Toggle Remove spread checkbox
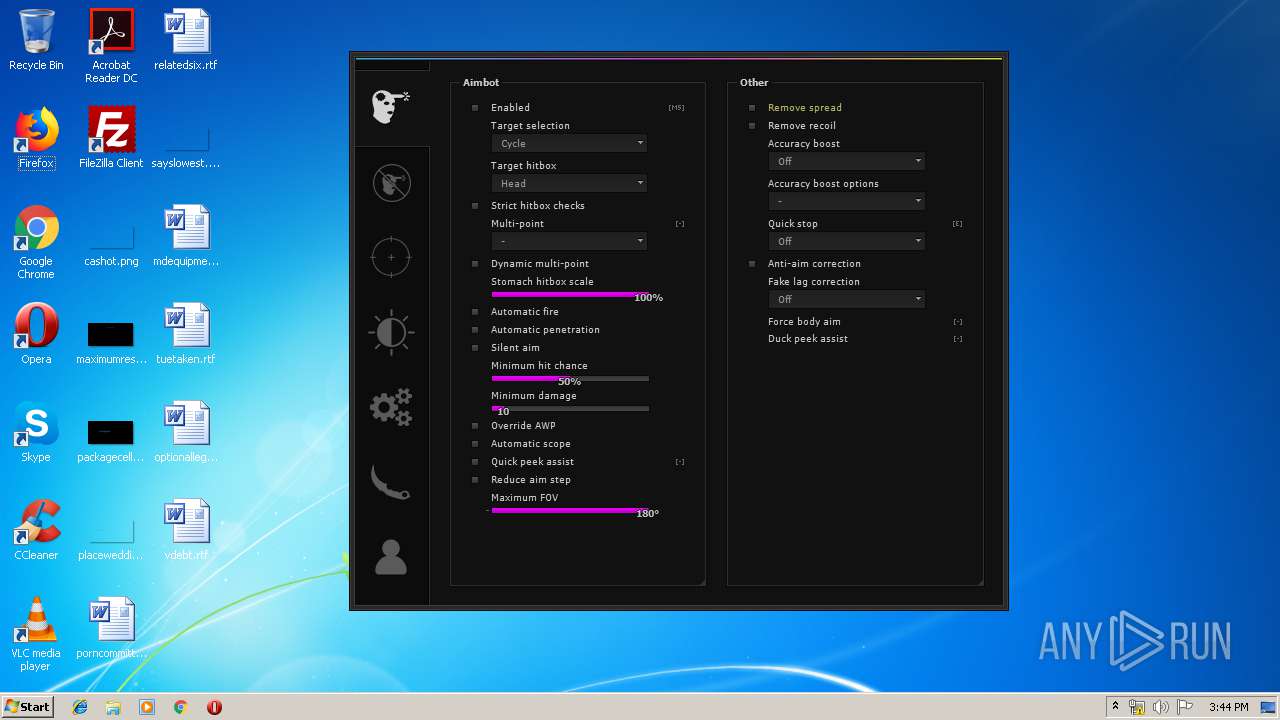The image size is (1280, 720). click(752, 107)
